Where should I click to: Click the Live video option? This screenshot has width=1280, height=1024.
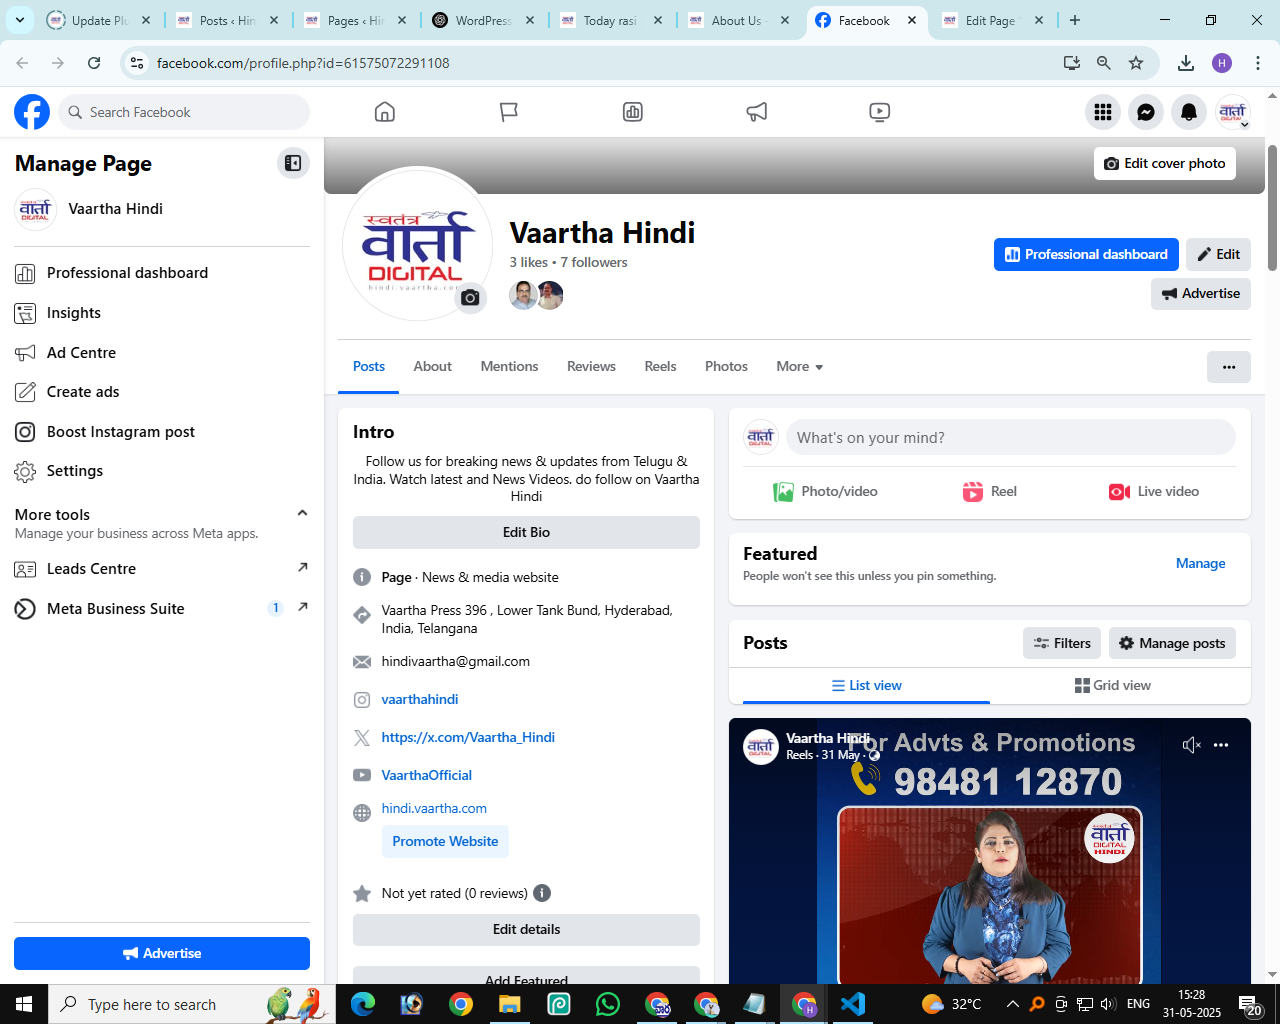tap(1154, 491)
